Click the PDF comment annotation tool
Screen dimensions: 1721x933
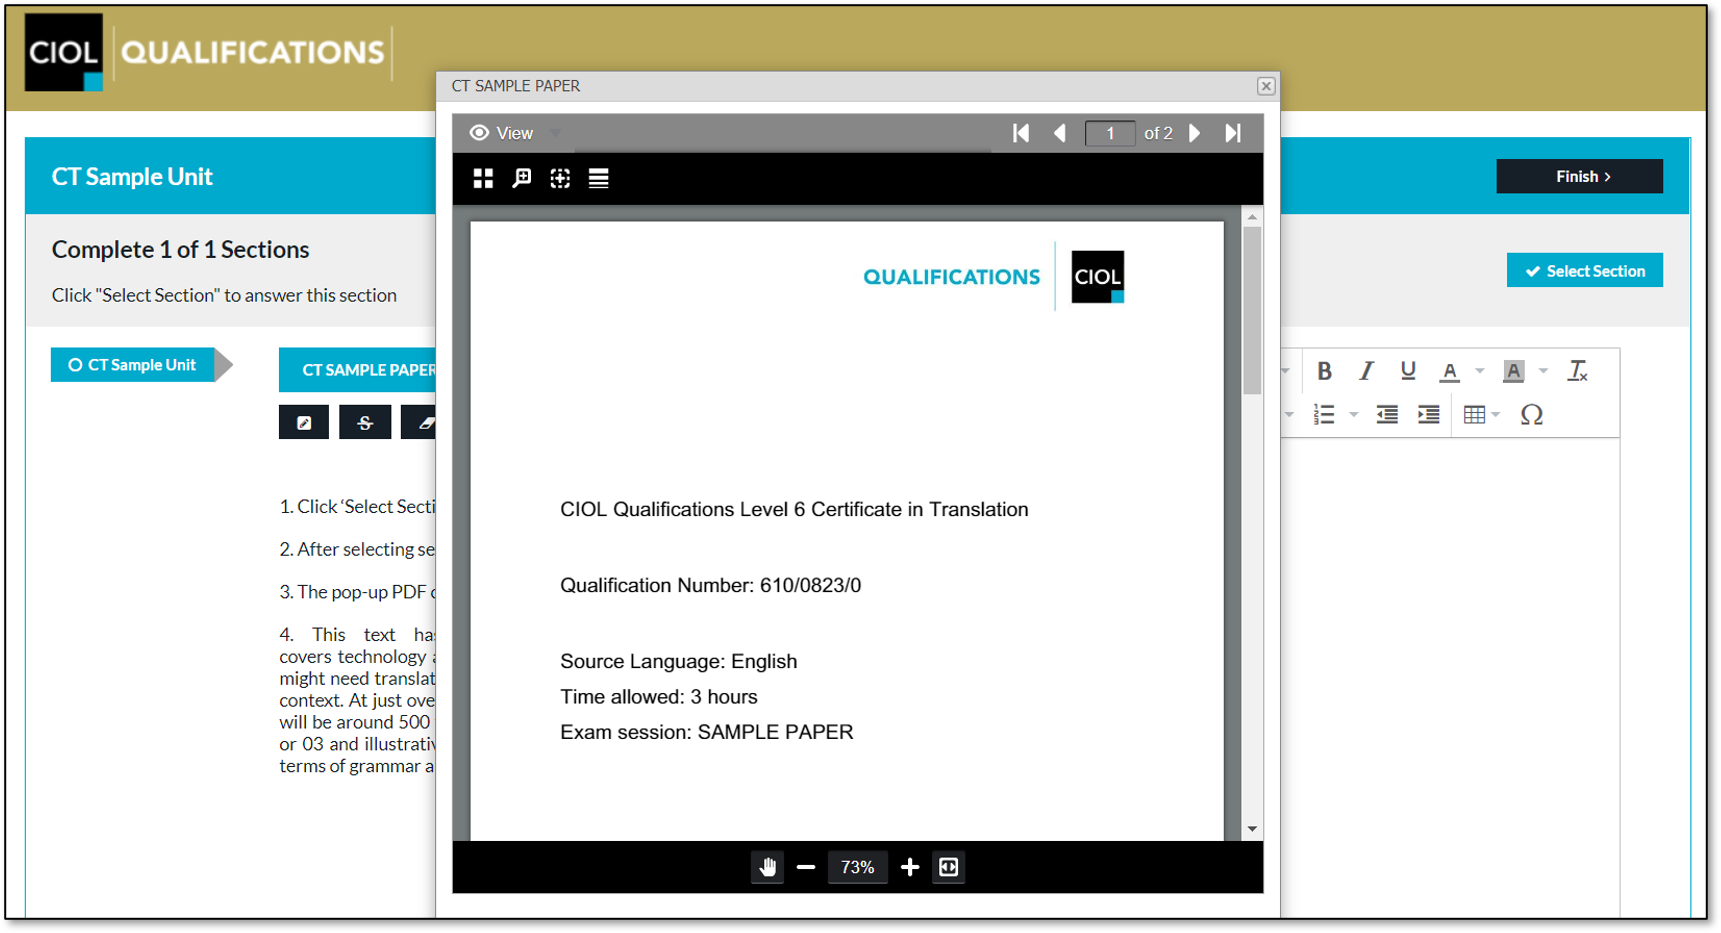click(x=522, y=178)
